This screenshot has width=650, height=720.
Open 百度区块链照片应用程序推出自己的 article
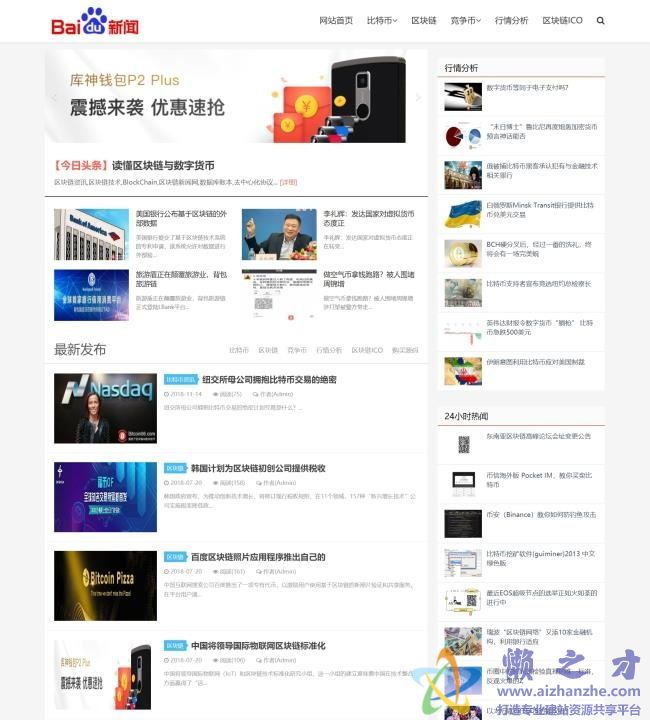[258, 557]
